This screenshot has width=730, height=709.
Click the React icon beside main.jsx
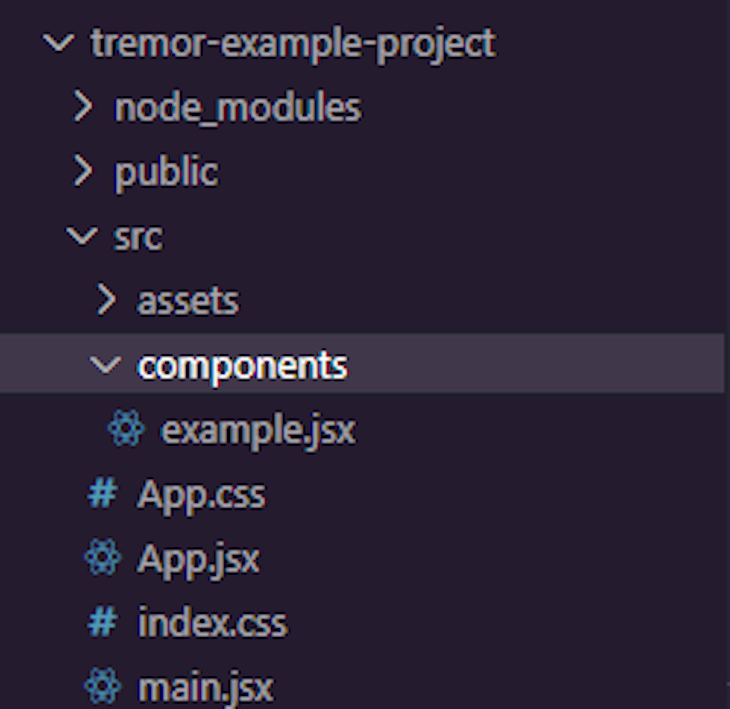coord(102,686)
